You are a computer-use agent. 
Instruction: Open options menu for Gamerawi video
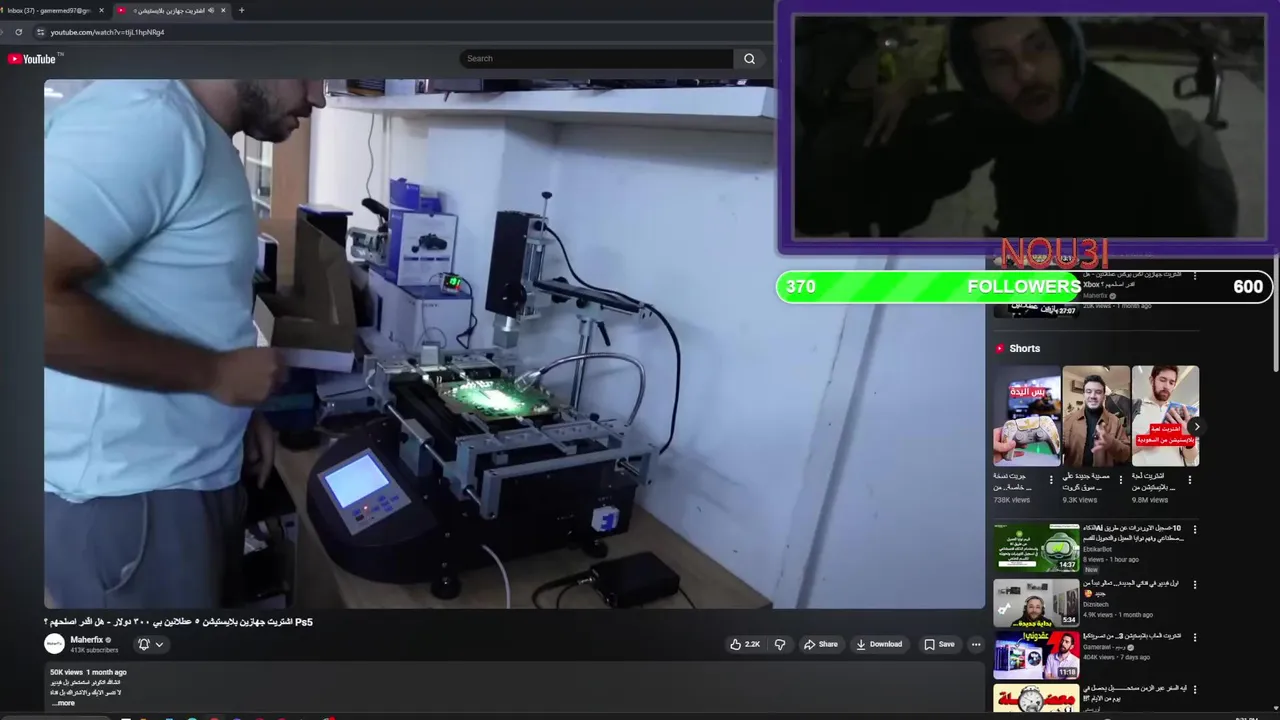point(1194,637)
